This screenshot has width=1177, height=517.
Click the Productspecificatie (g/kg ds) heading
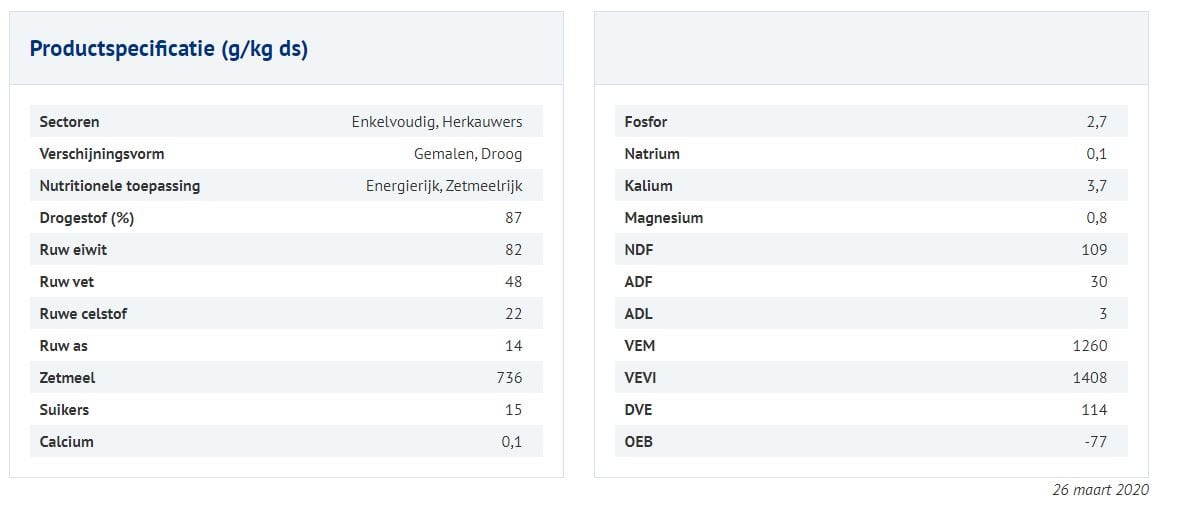[168, 49]
